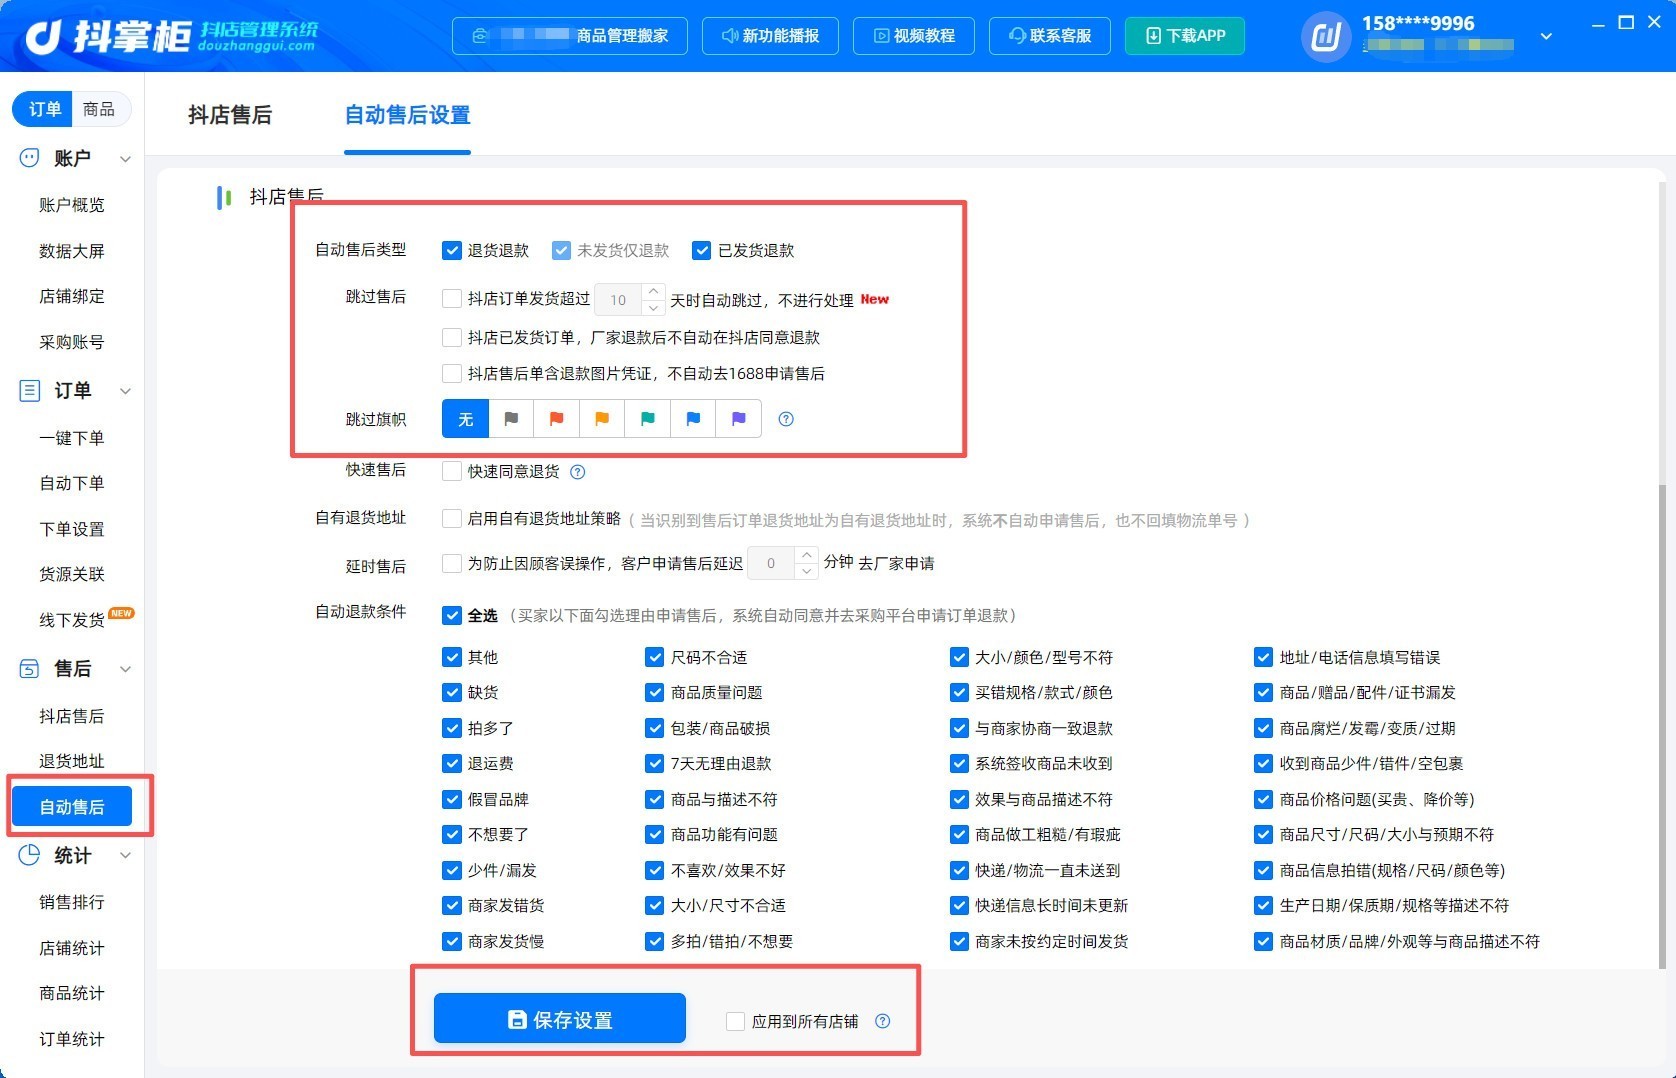Screen dimensions: 1676x1078
Task: Uncheck 商家未按约定时间发货 reason
Action: coord(959,941)
